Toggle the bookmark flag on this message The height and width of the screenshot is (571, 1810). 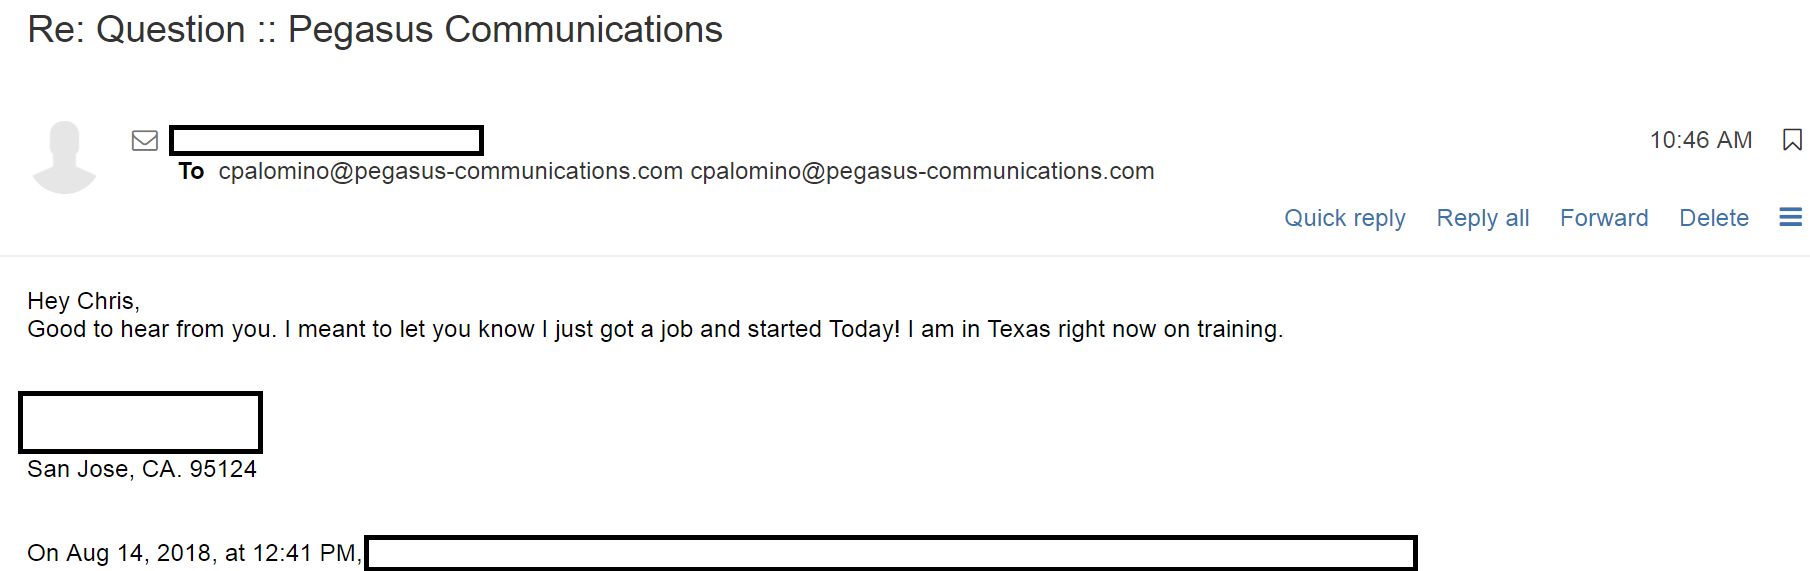click(1792, 140)
